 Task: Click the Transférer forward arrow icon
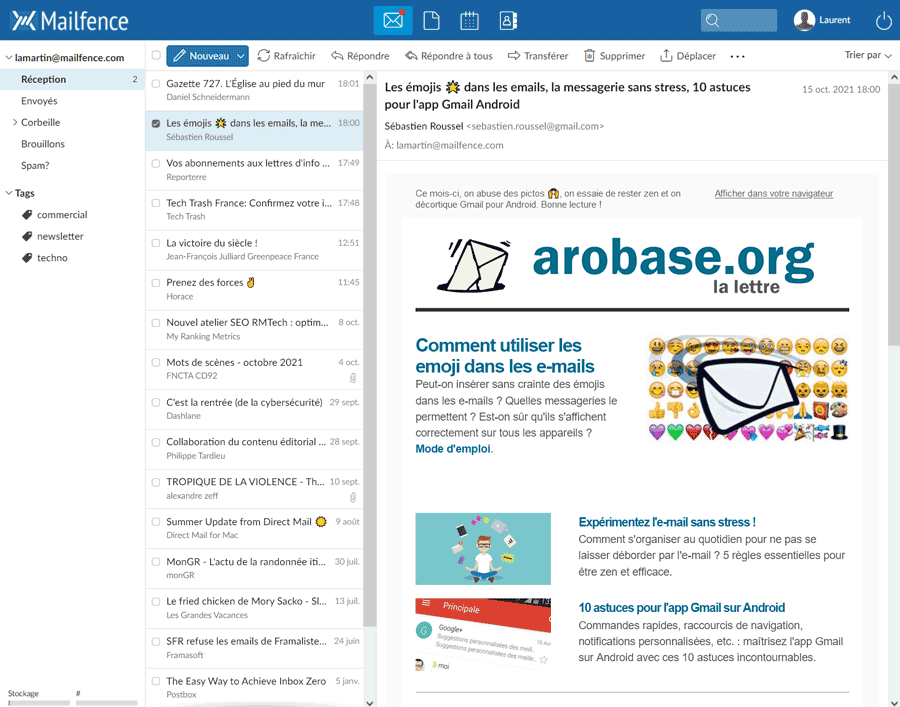pos(514,56)
